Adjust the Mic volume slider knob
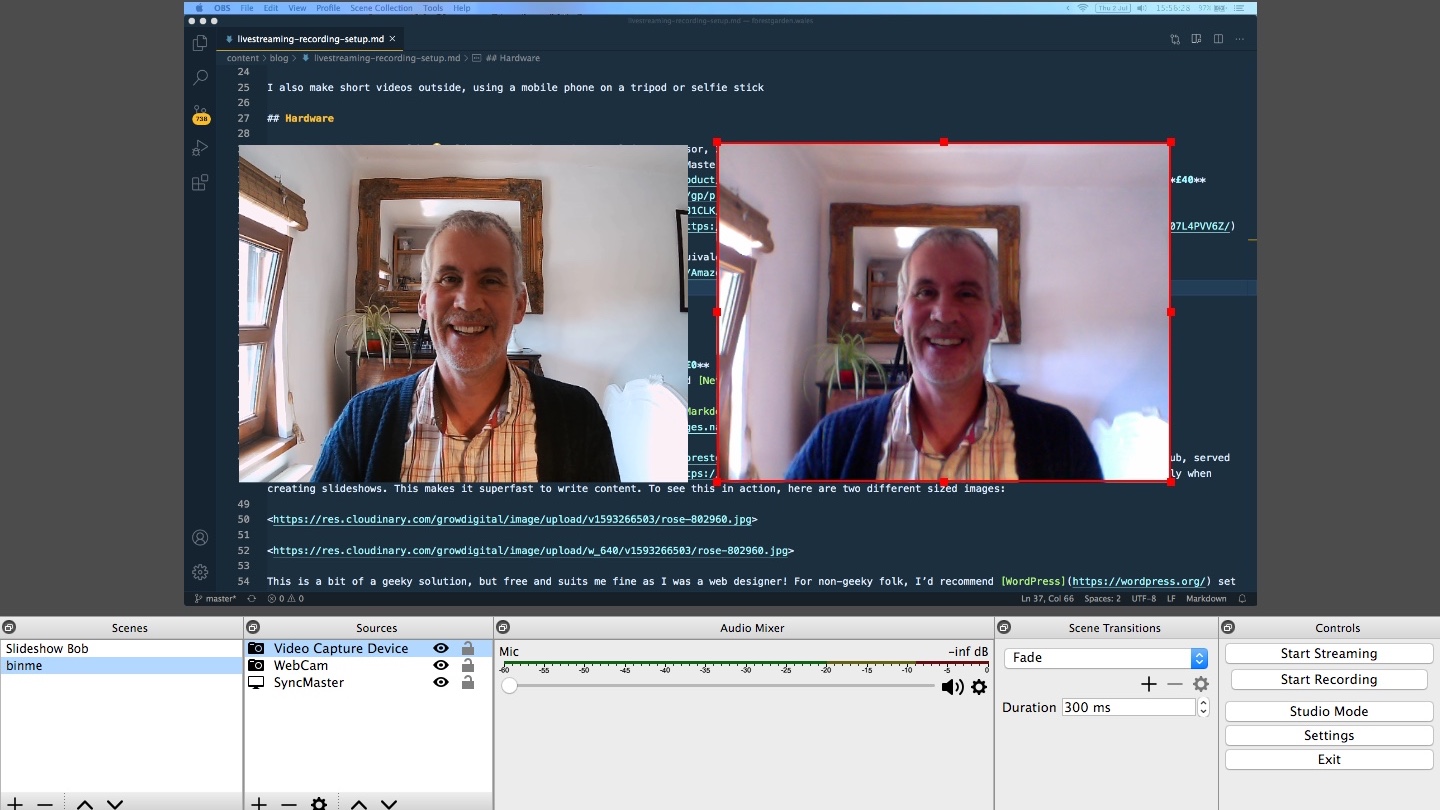Viewport: 1440px width, 810px height. pos(510,686)
